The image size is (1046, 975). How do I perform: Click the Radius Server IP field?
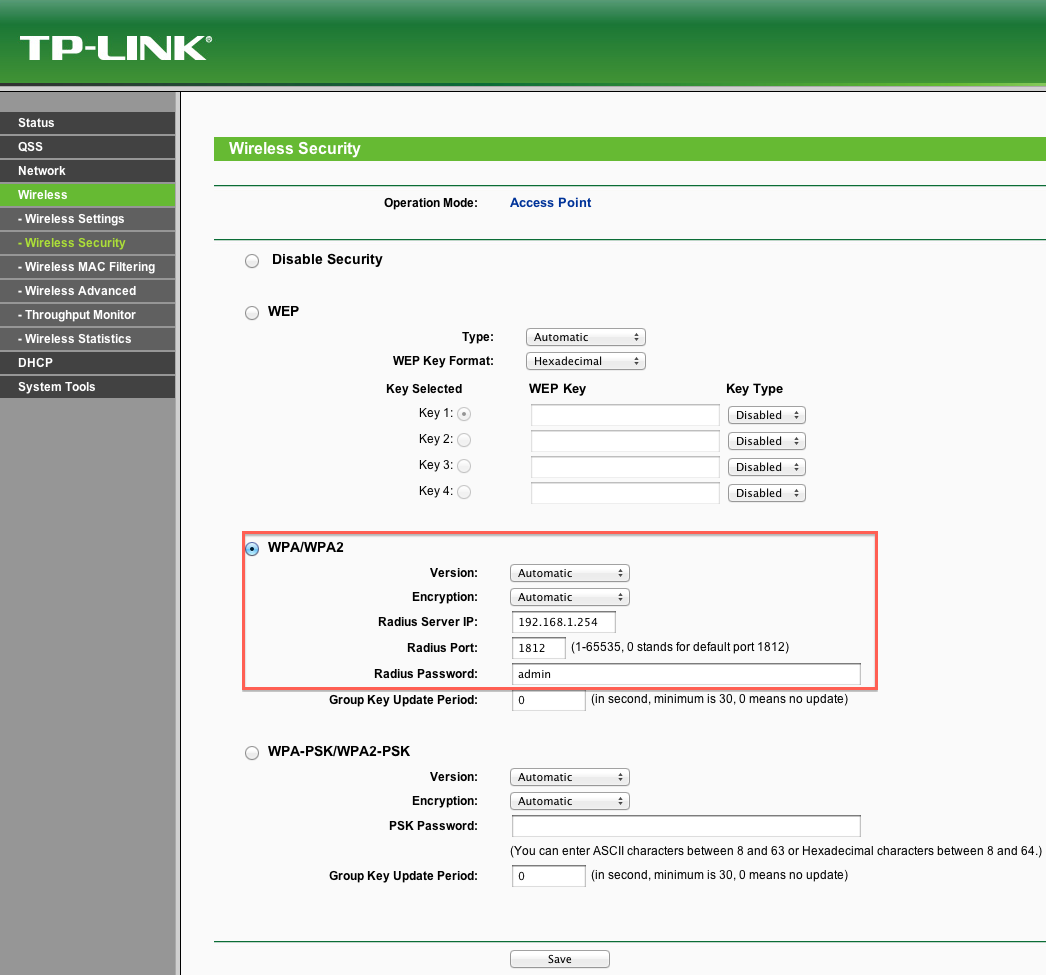click(x=564, y=622)
